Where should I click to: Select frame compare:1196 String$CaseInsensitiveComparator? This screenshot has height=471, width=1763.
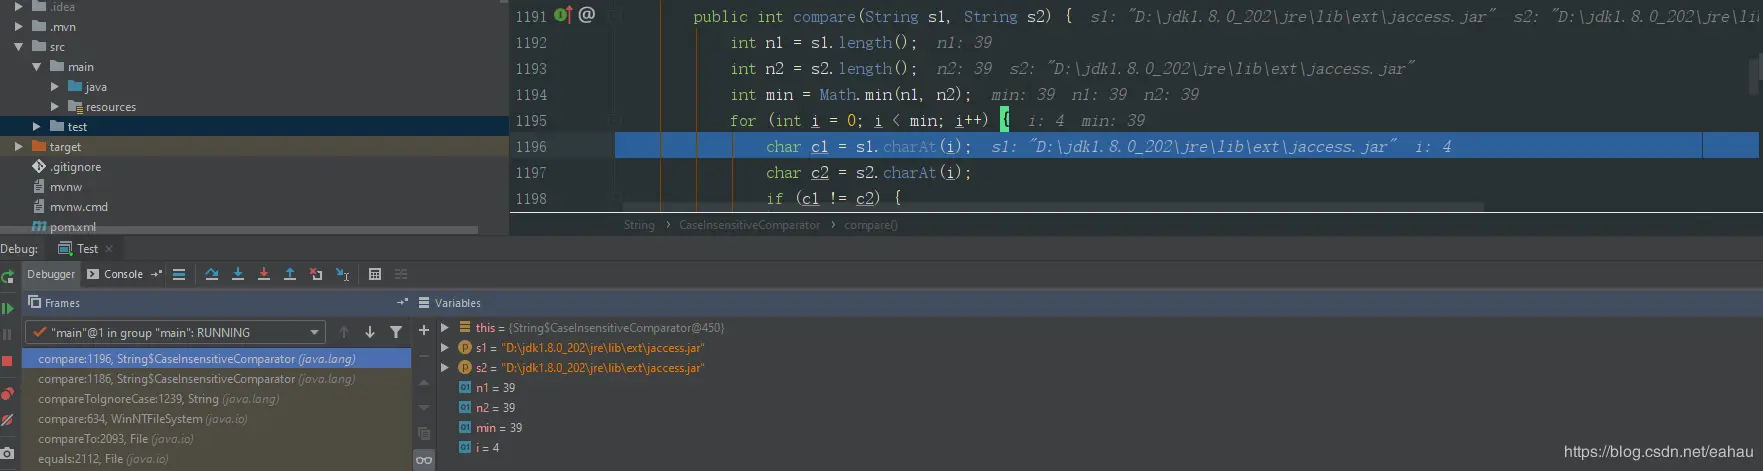coord(216,358)
